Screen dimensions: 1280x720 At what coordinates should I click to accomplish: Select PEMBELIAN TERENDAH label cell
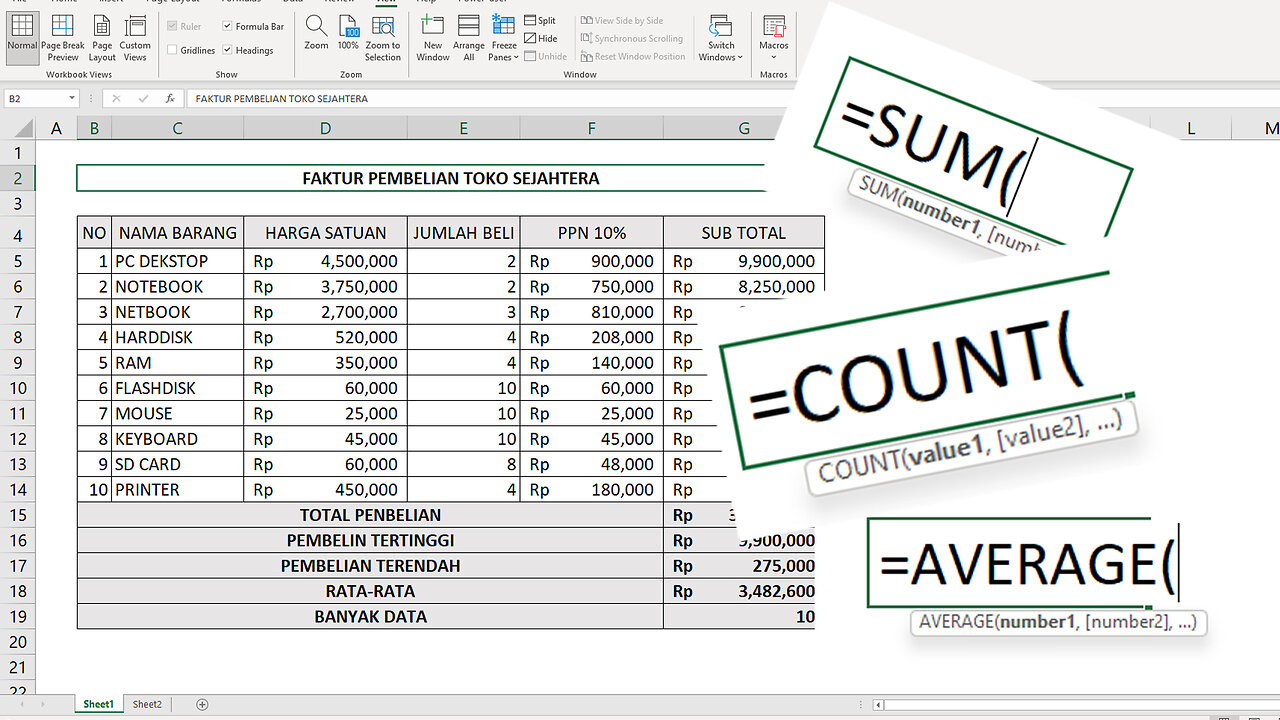click(370, 566)
